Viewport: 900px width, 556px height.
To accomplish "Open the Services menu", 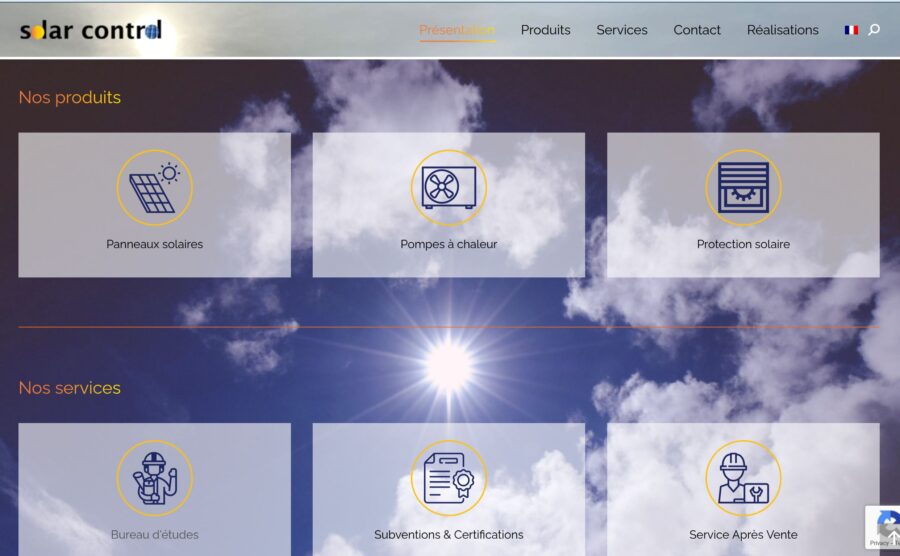I will [x=622, y=30].
